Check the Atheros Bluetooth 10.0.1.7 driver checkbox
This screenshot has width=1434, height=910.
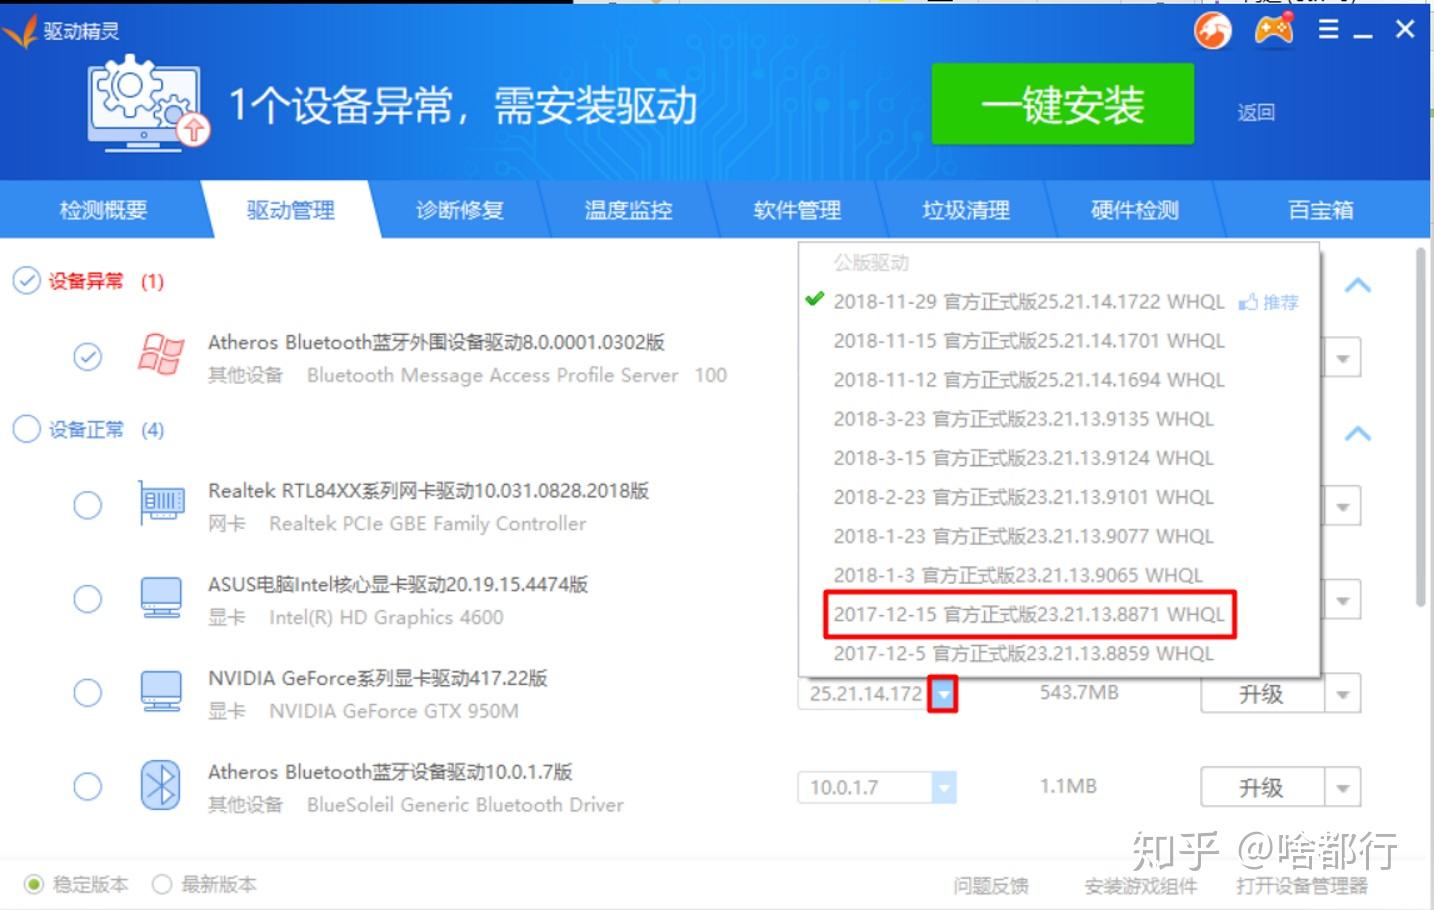[88, 787]
